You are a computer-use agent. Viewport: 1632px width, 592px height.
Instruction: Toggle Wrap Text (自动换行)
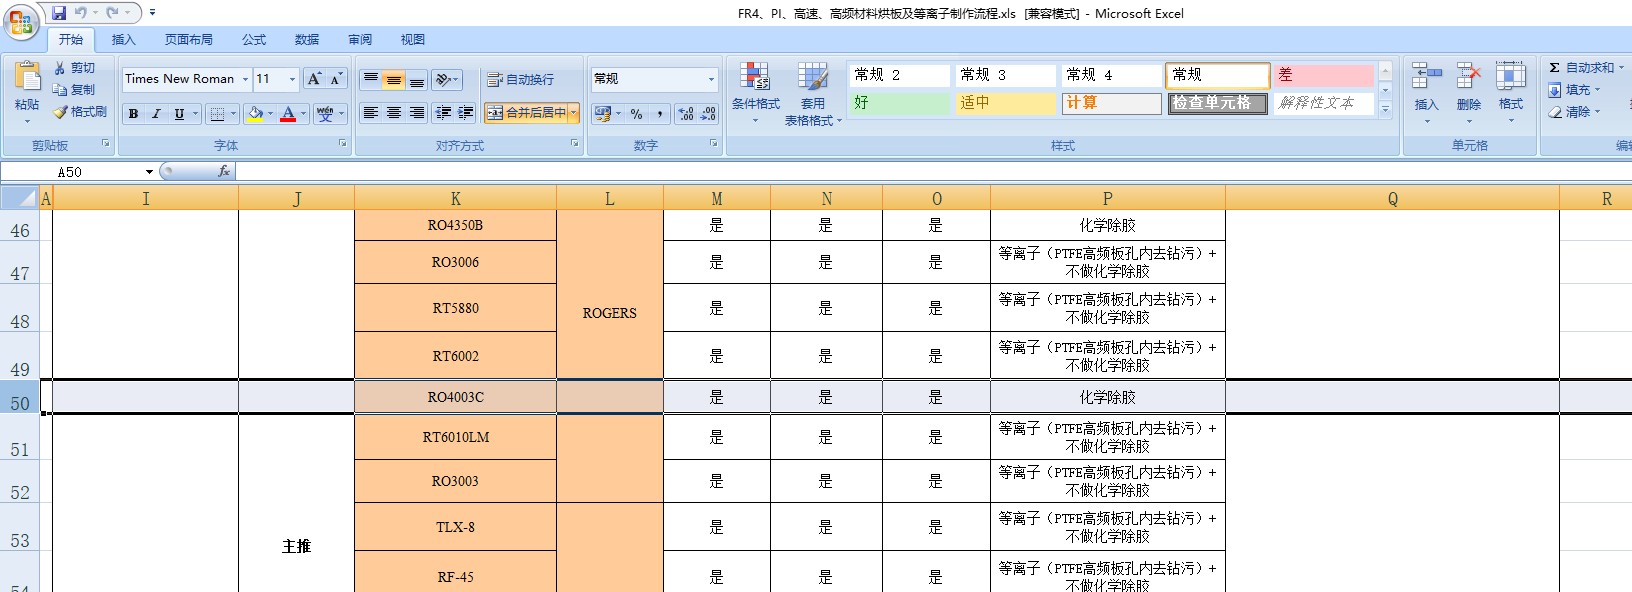tap(520, 79)
